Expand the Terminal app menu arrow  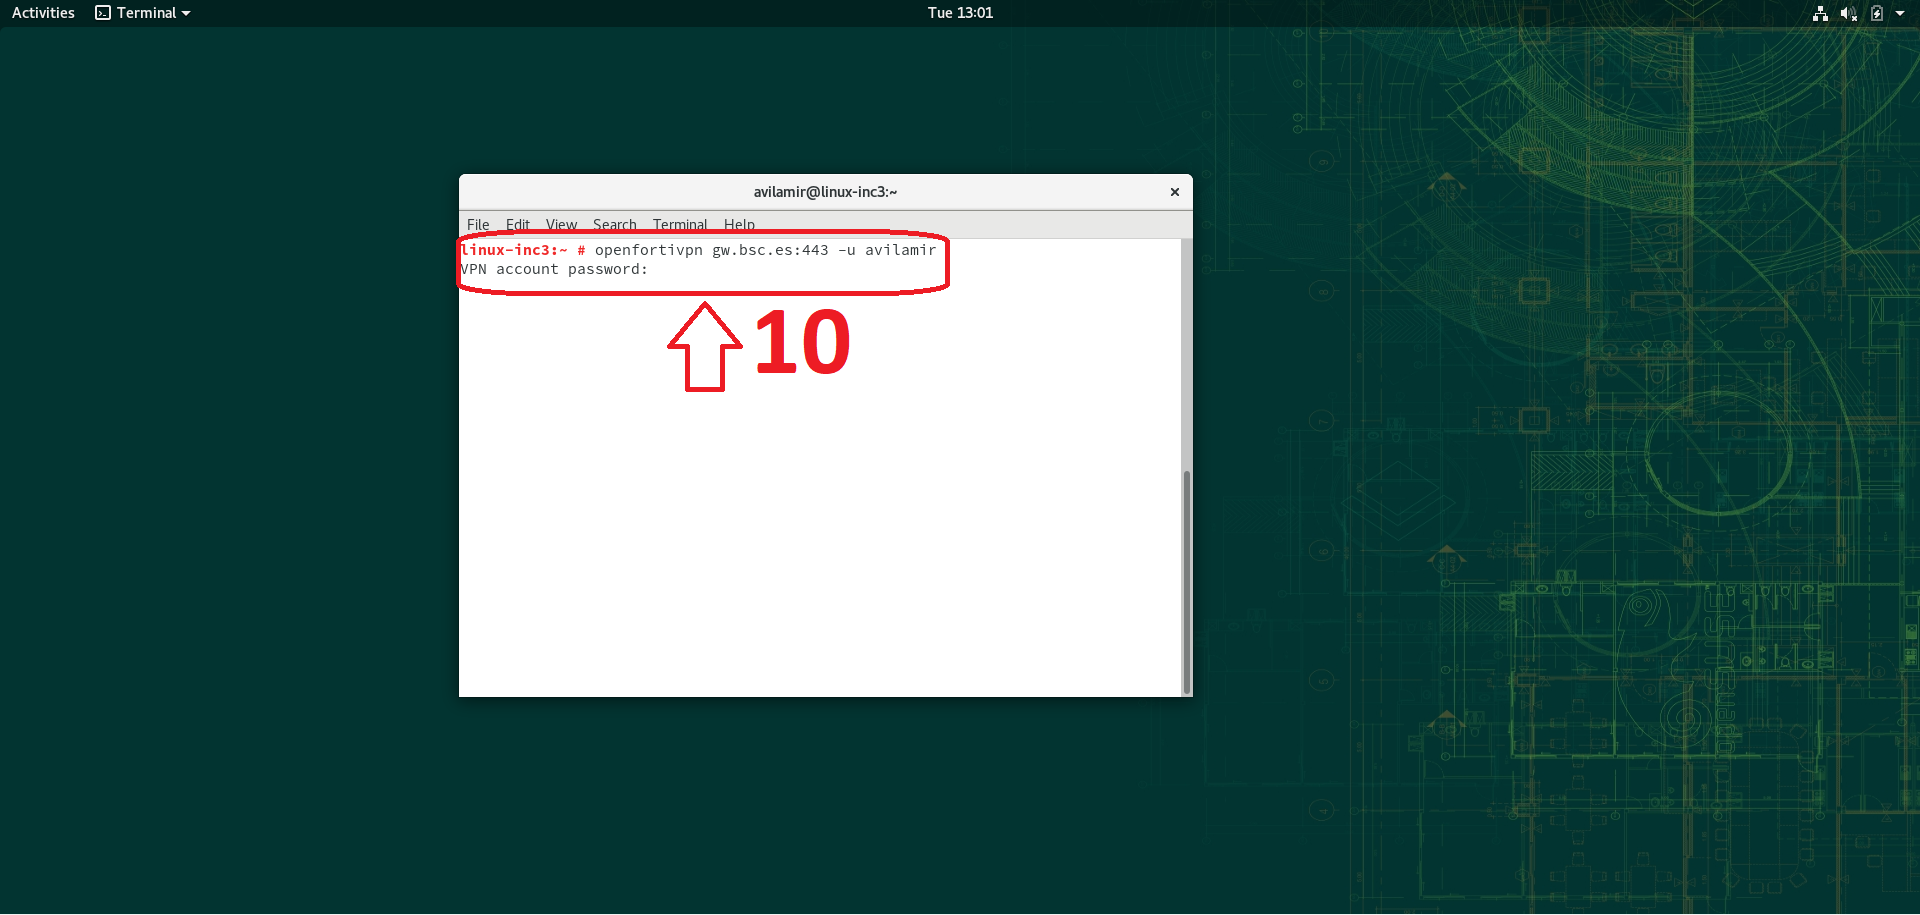pyautogui.click(x=186, y=14)
